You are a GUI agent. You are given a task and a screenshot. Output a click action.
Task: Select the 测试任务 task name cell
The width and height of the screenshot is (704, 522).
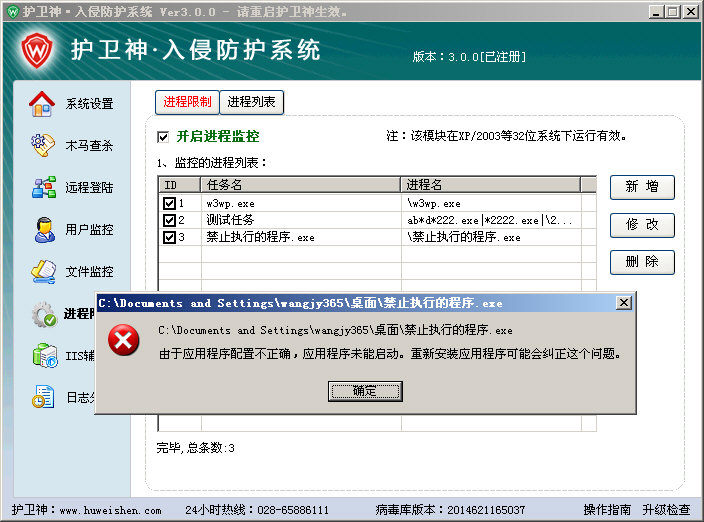301,220
